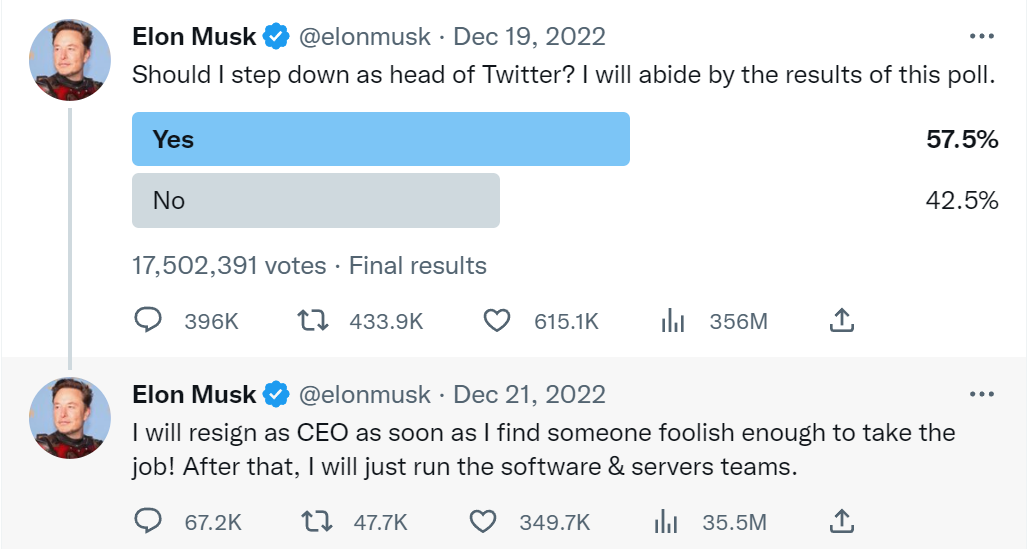
Task: Like the resign as CEO tweet
Action: 483,521
